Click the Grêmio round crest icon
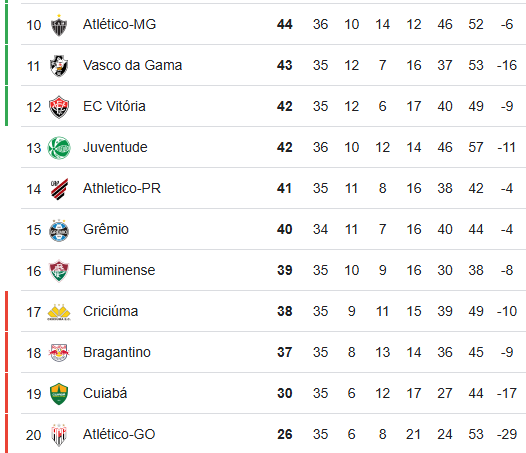The height and width of the screenshot is (453, 526). point(59,230)
